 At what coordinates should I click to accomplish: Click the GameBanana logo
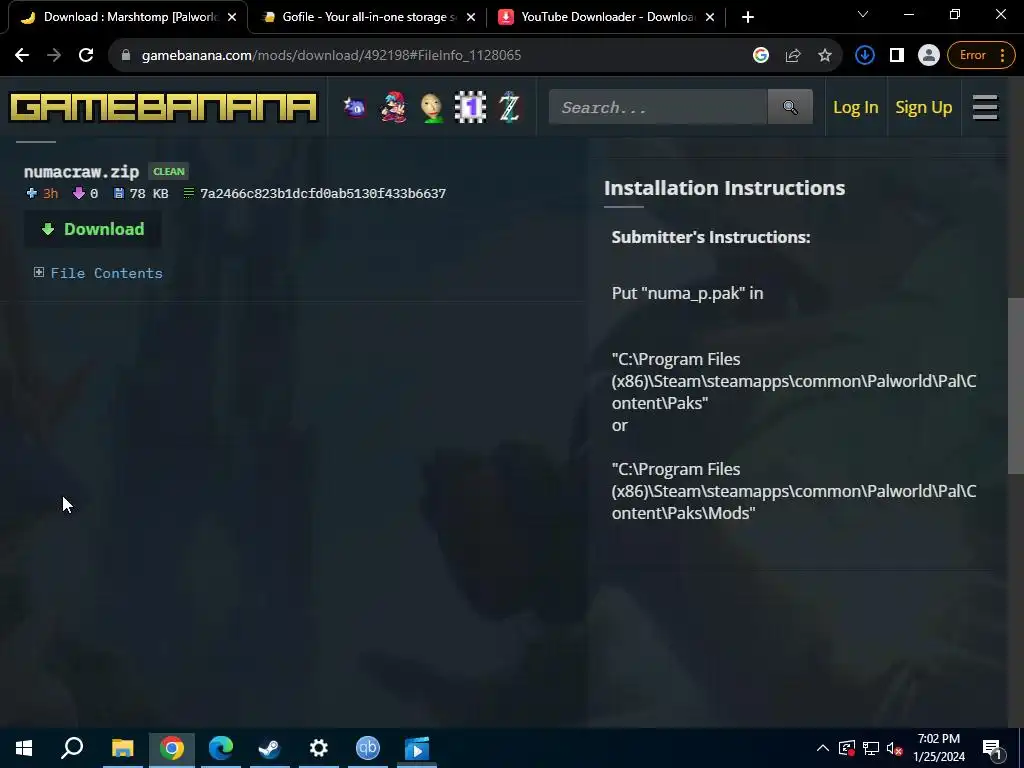click(x=163, y=107)
